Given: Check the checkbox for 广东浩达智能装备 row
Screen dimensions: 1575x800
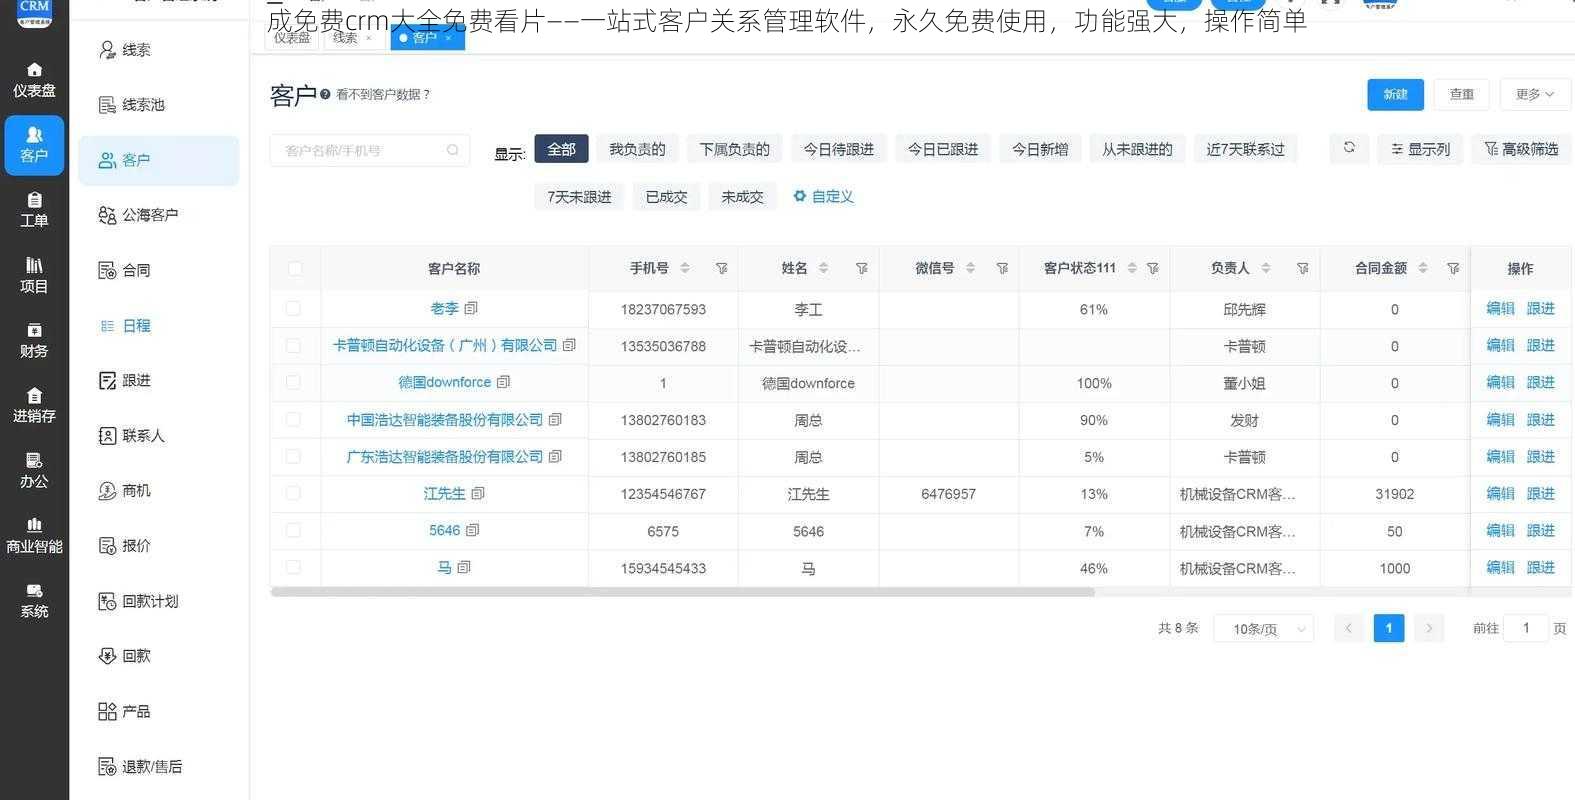Looking at the screenshot, I should (293, 456).
